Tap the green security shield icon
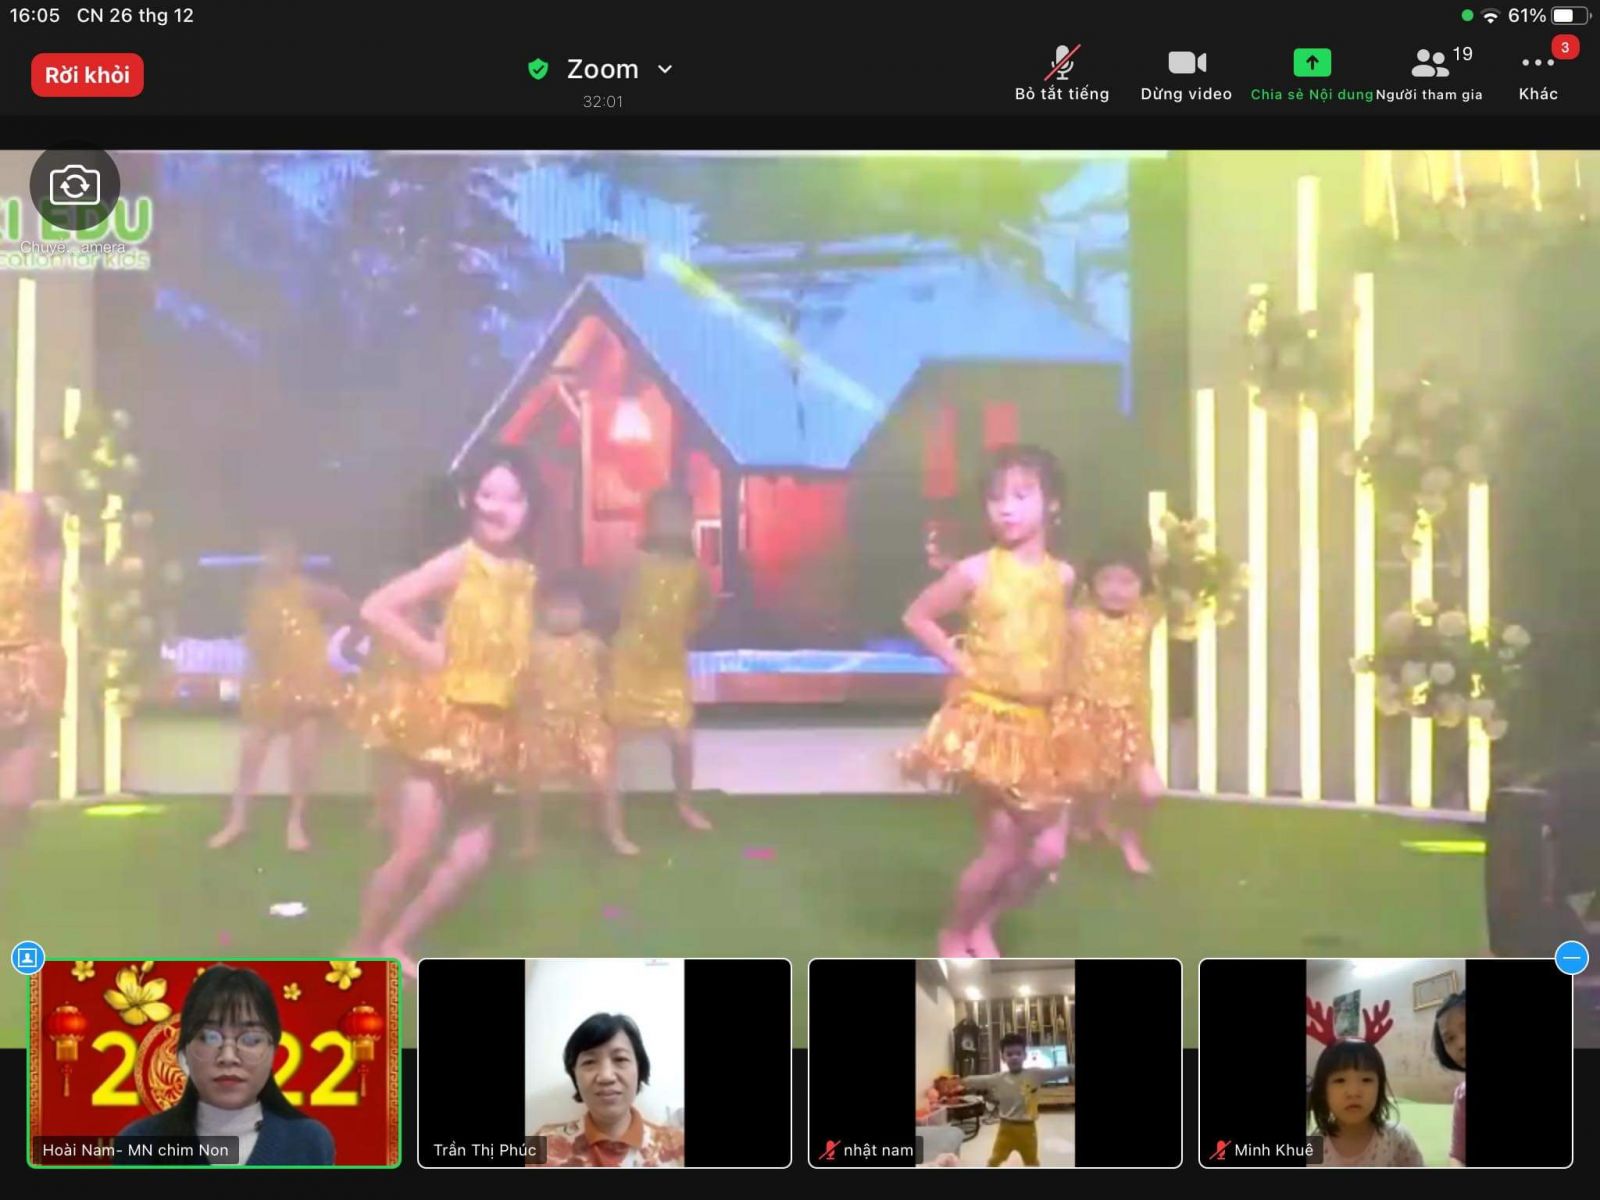 pos(538,69)
